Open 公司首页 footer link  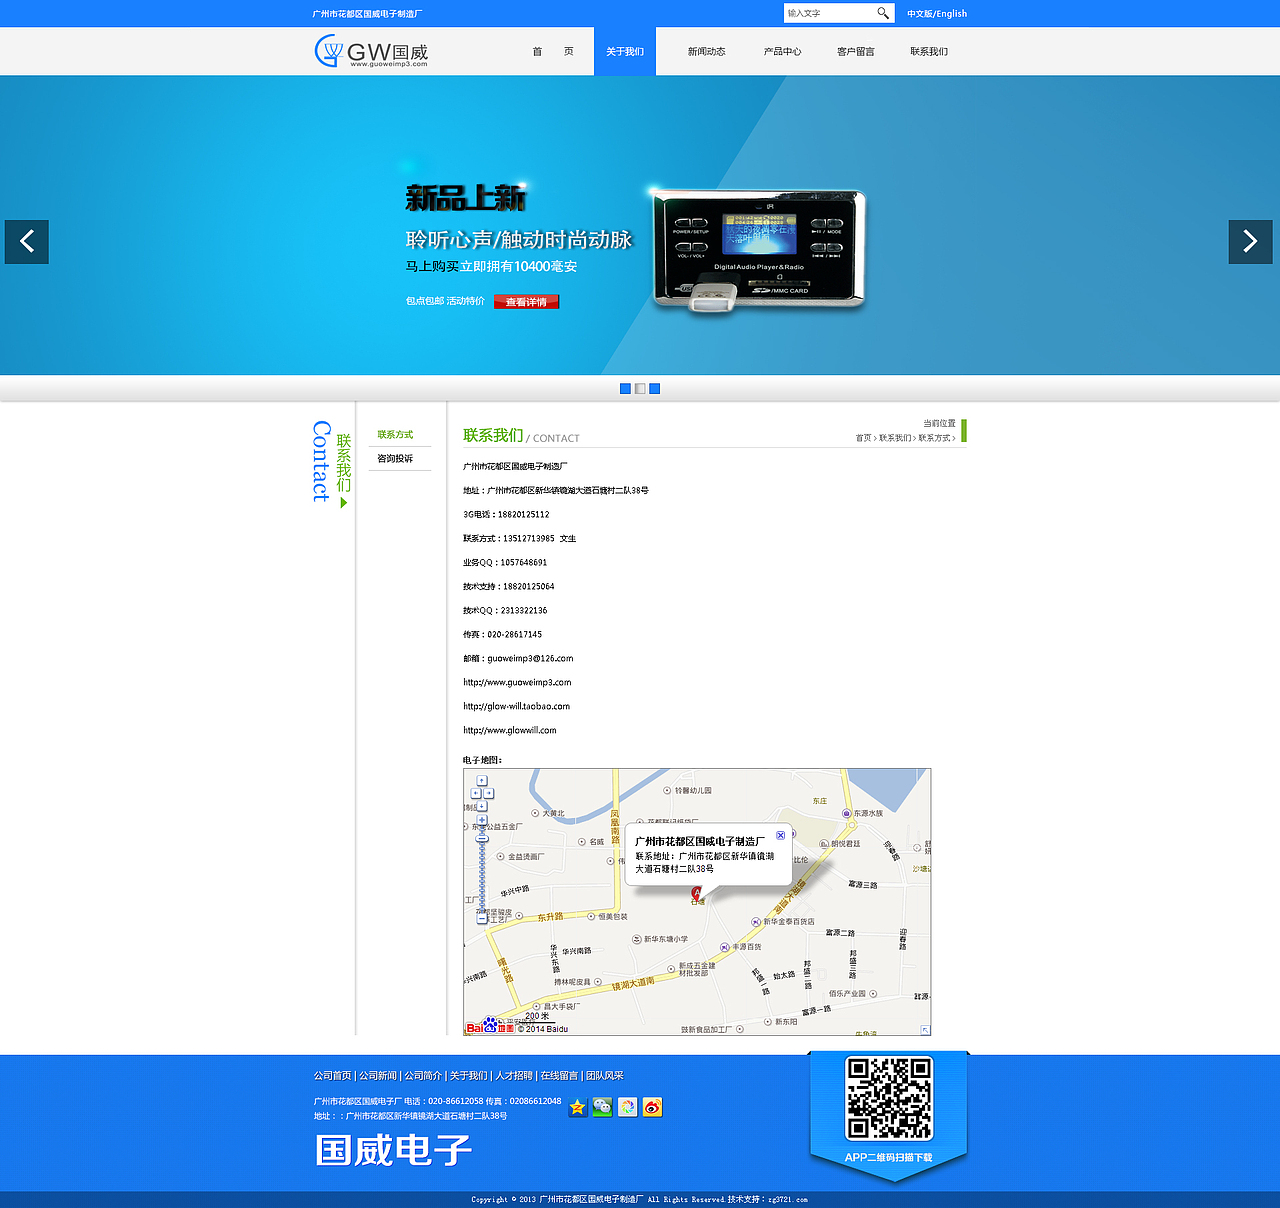point(333,1075)
